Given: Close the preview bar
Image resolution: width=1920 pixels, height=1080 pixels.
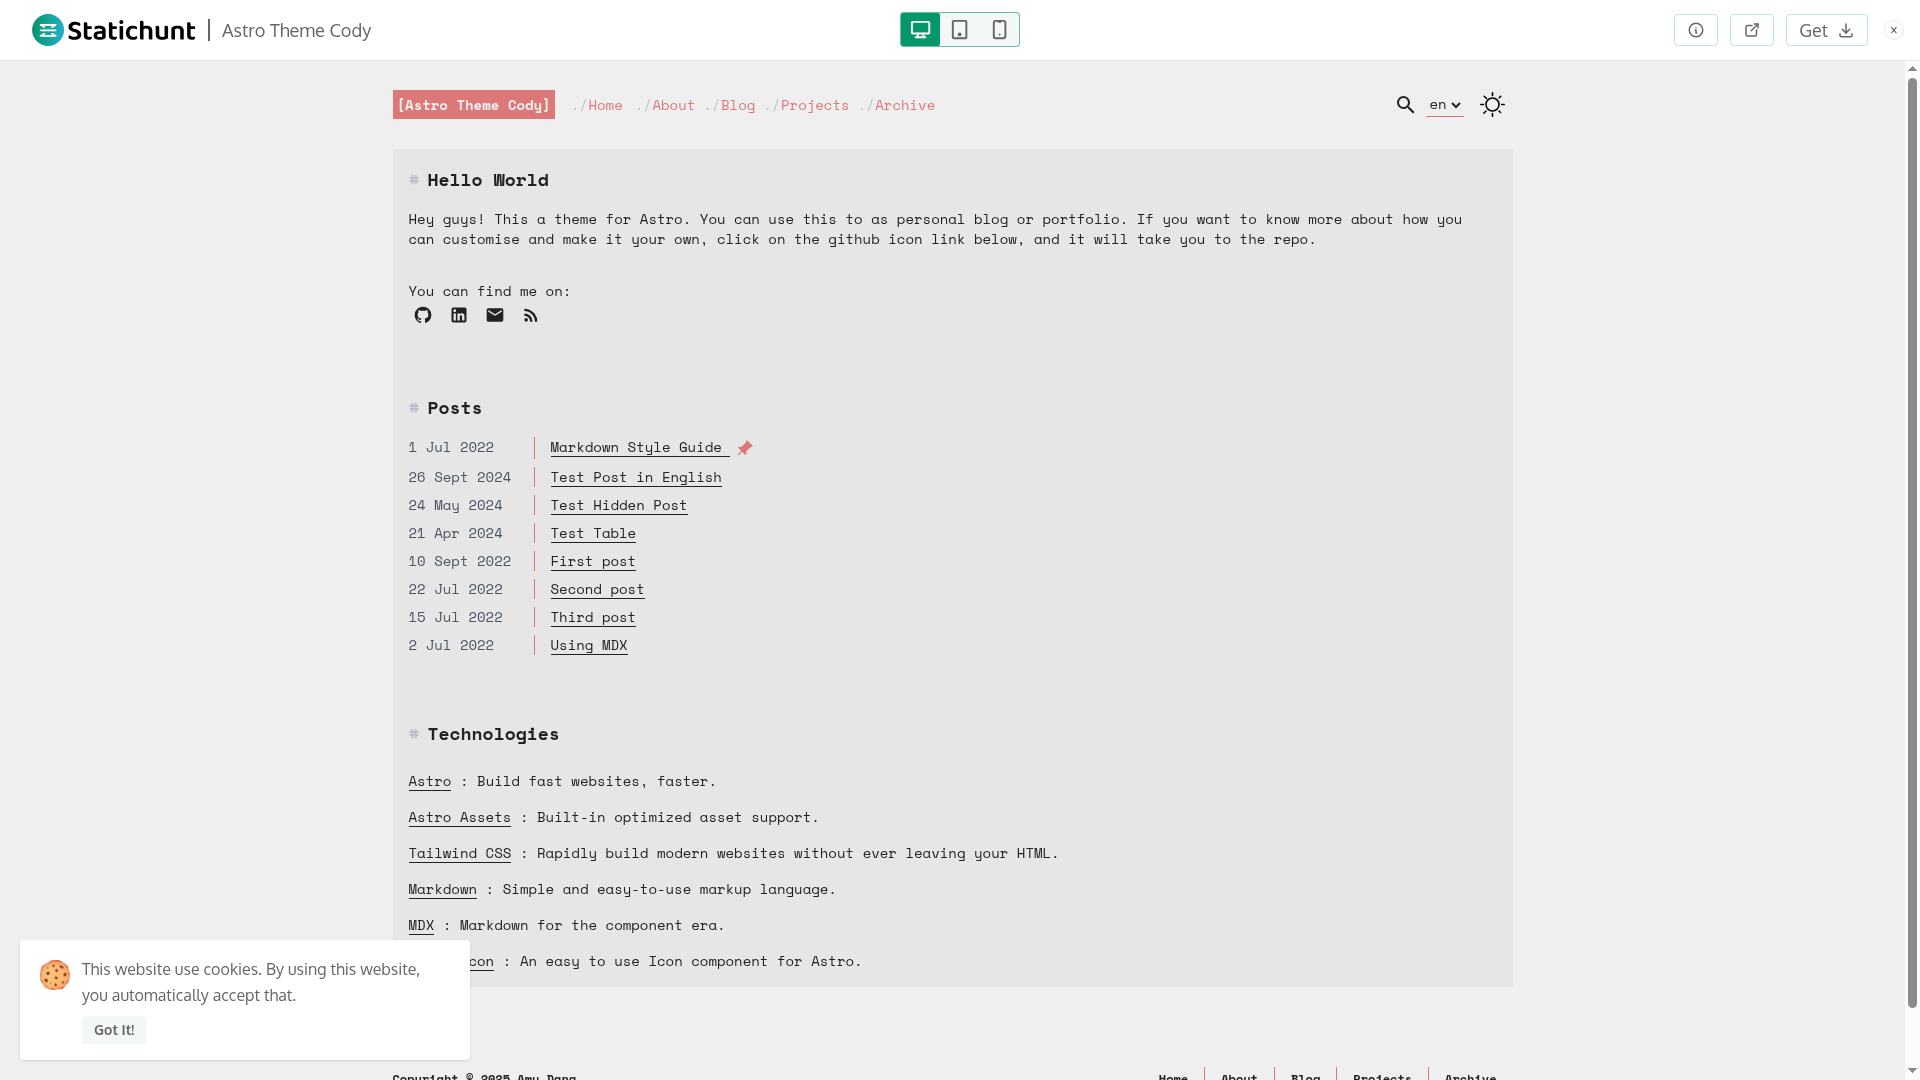Looking at the screenshot, I should pos(1894,30).
